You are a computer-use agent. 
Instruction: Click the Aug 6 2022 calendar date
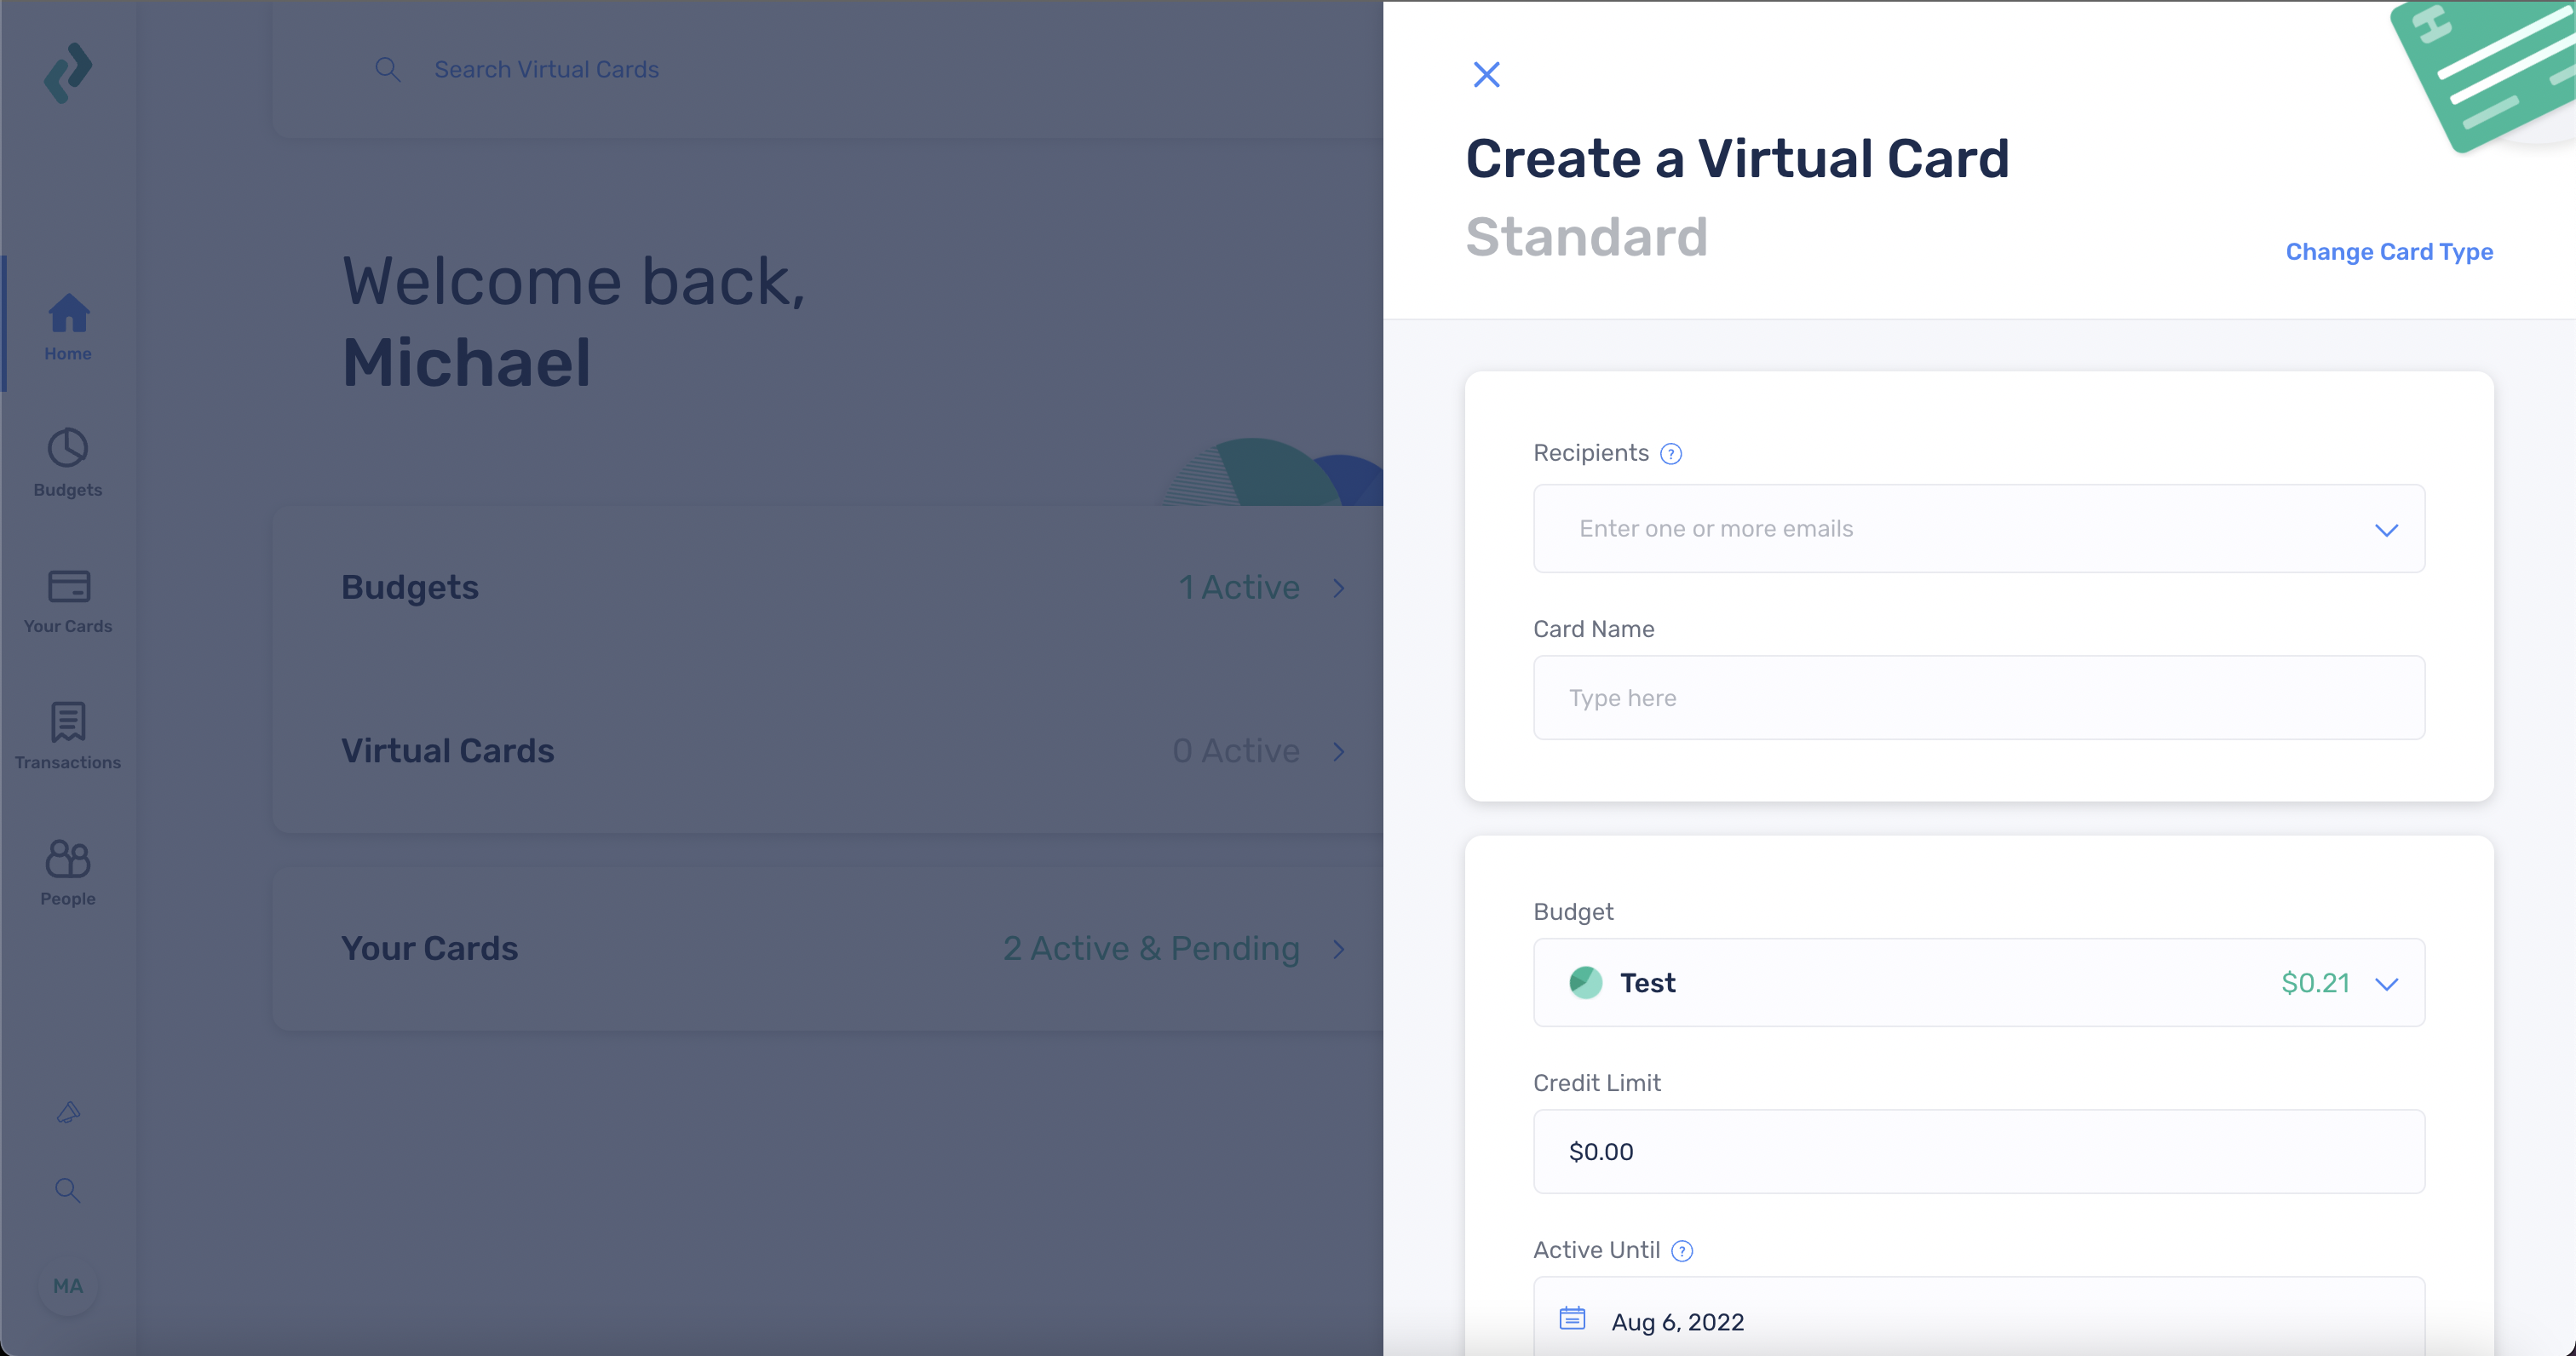tap(1676, 1320)
